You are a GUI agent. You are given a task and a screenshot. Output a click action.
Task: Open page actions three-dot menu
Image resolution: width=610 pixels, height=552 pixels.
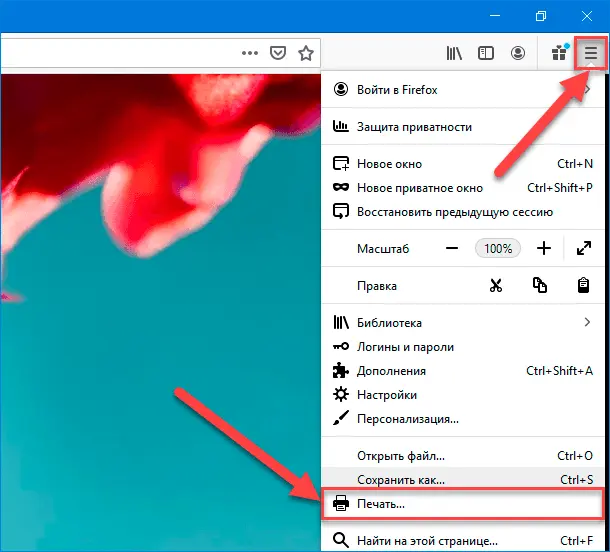[x=250, y=52]
